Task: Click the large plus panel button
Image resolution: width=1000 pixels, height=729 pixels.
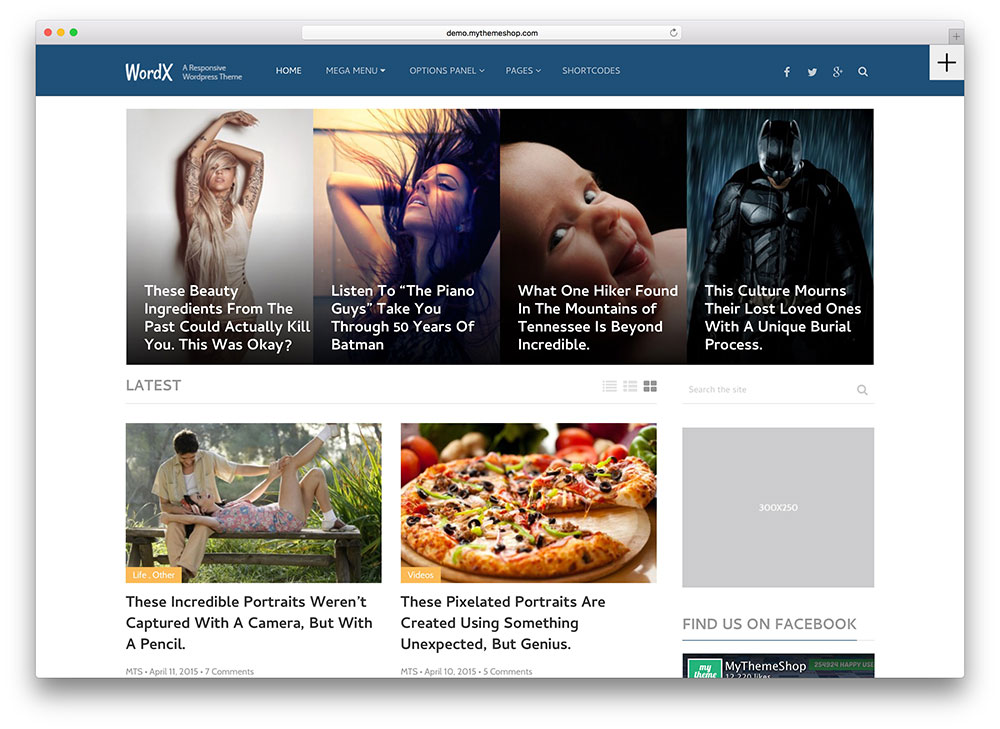Action: pos(946,63)
